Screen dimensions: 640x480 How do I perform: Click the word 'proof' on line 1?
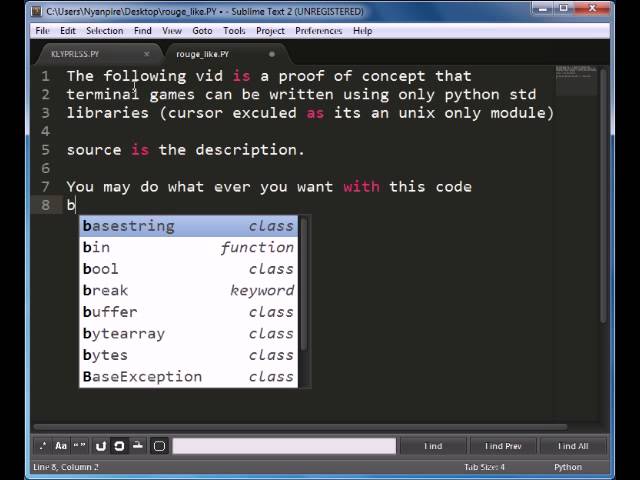point(301,76)
